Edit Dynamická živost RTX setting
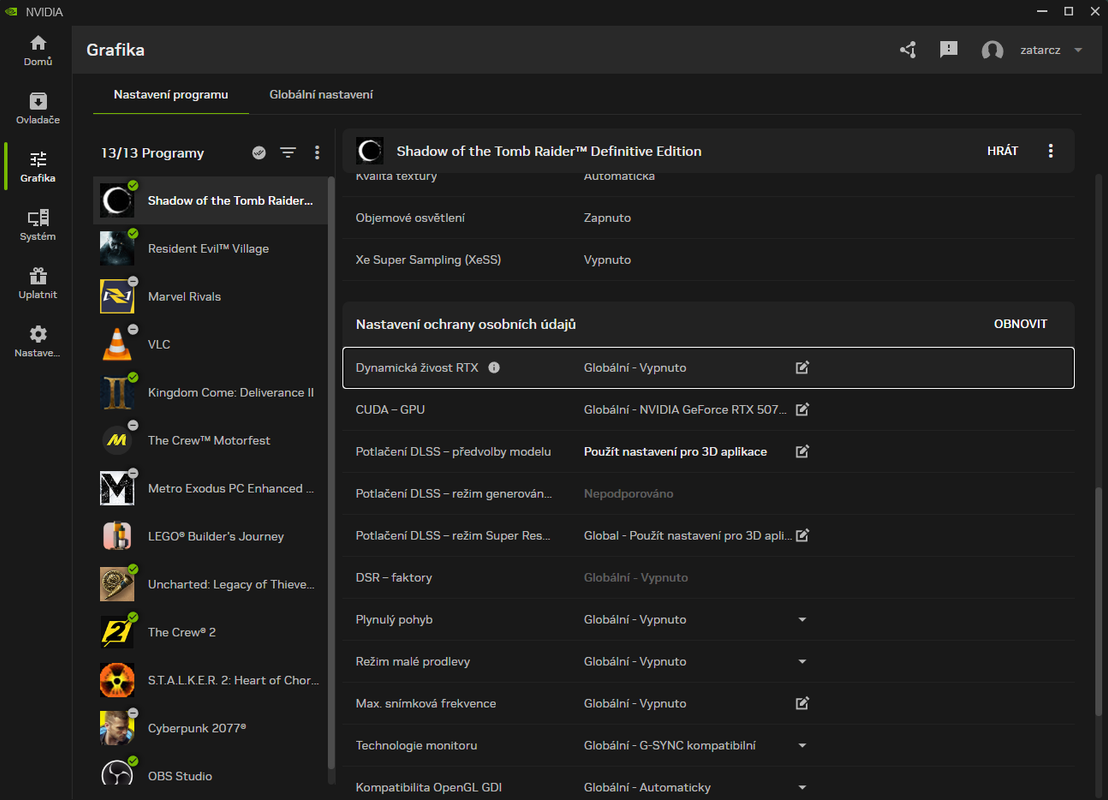1108x800 pixels. pos(802,367)
